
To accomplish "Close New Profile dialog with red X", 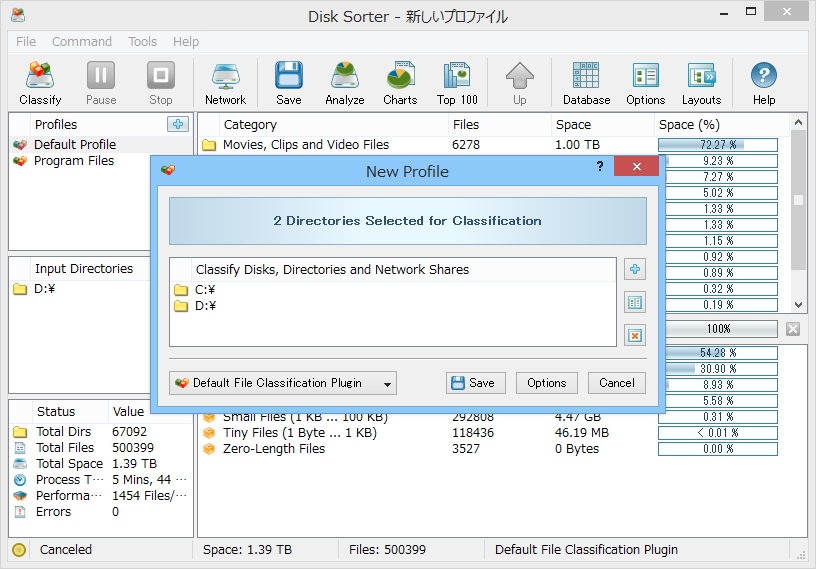I will pyautogui.click(x=636, y=167).
